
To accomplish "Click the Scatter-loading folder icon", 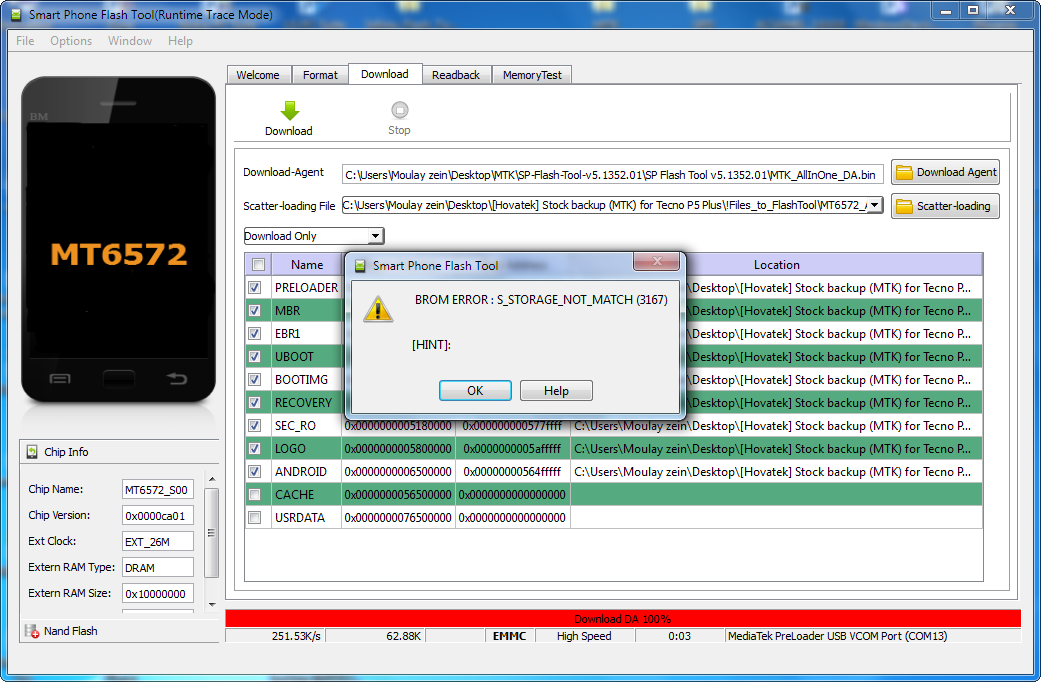I will coord(904,207).
